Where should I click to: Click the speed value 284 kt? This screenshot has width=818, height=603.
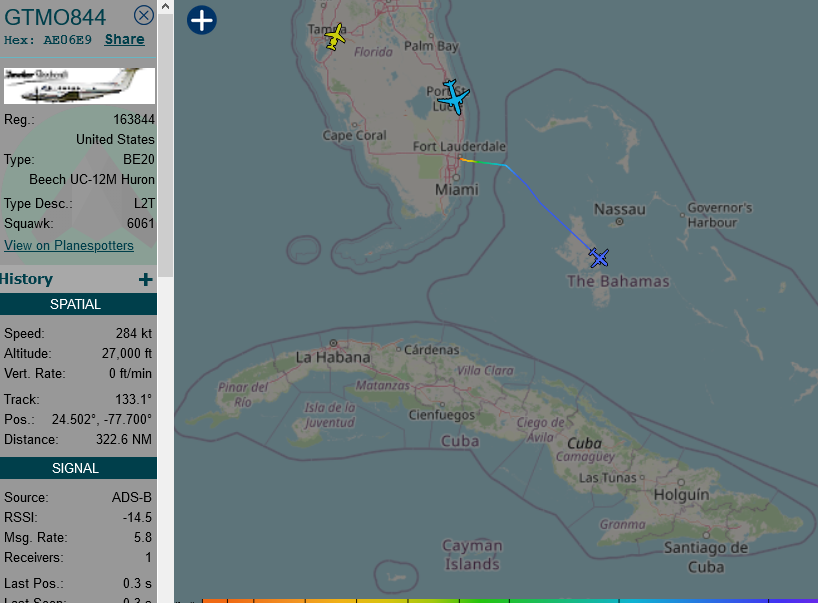[x=134, y=333]
